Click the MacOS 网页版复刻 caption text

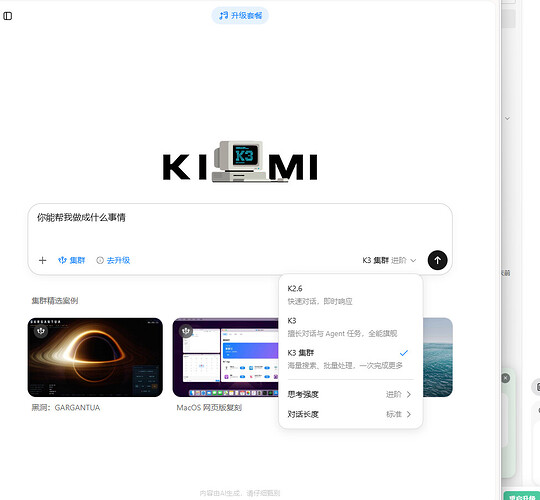(x=209, y=408)
